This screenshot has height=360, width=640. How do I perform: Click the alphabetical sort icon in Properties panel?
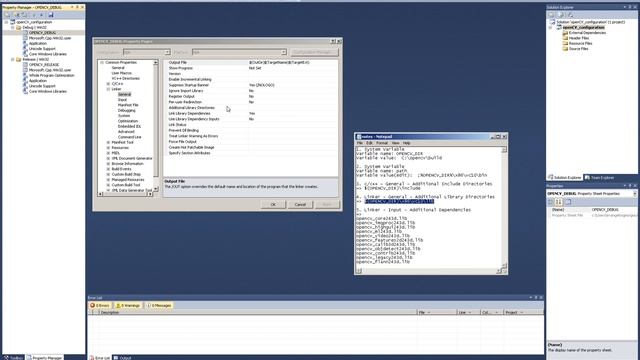tap(559, 202)
